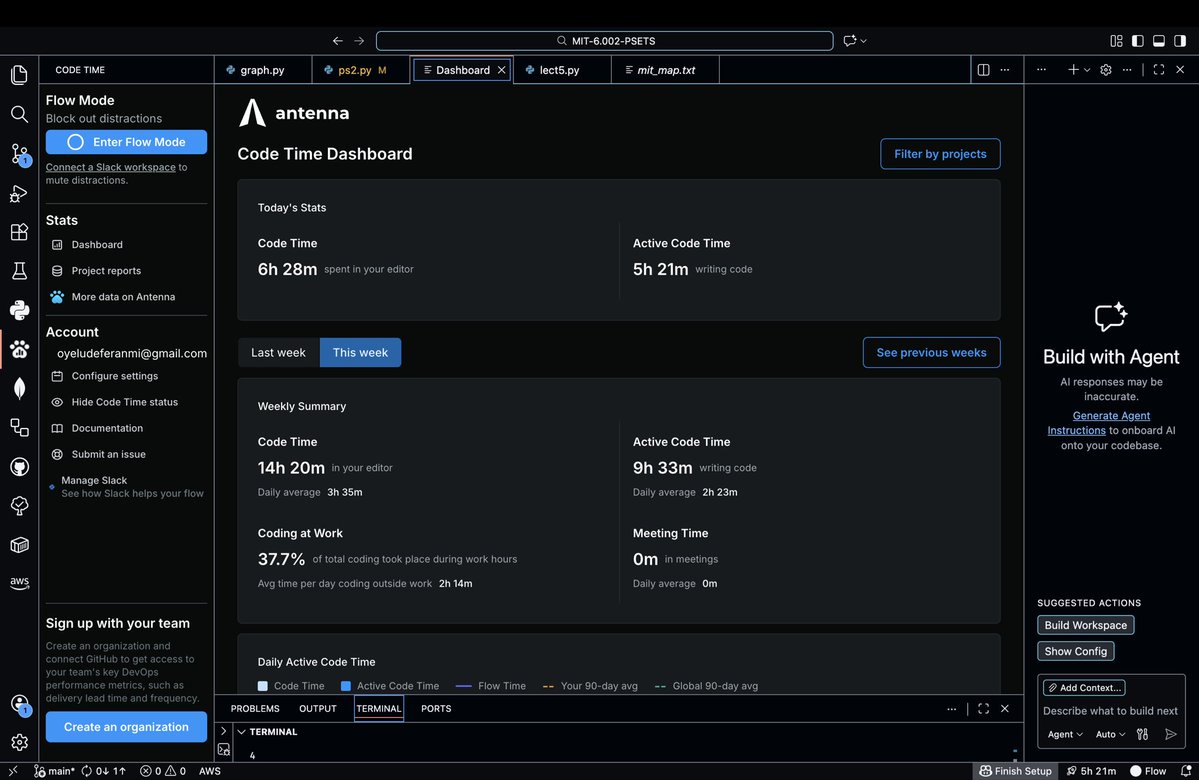
Task: Click Create an organization button
Action: pyautogui.click(x=126, y=727)
